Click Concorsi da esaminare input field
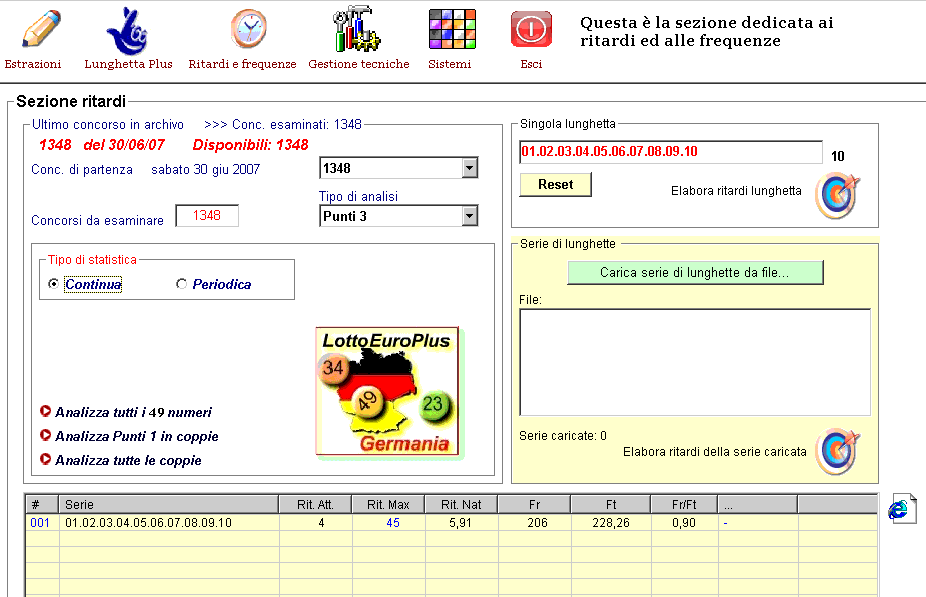The width and height of the screenshot is (926, 597). 207,216
